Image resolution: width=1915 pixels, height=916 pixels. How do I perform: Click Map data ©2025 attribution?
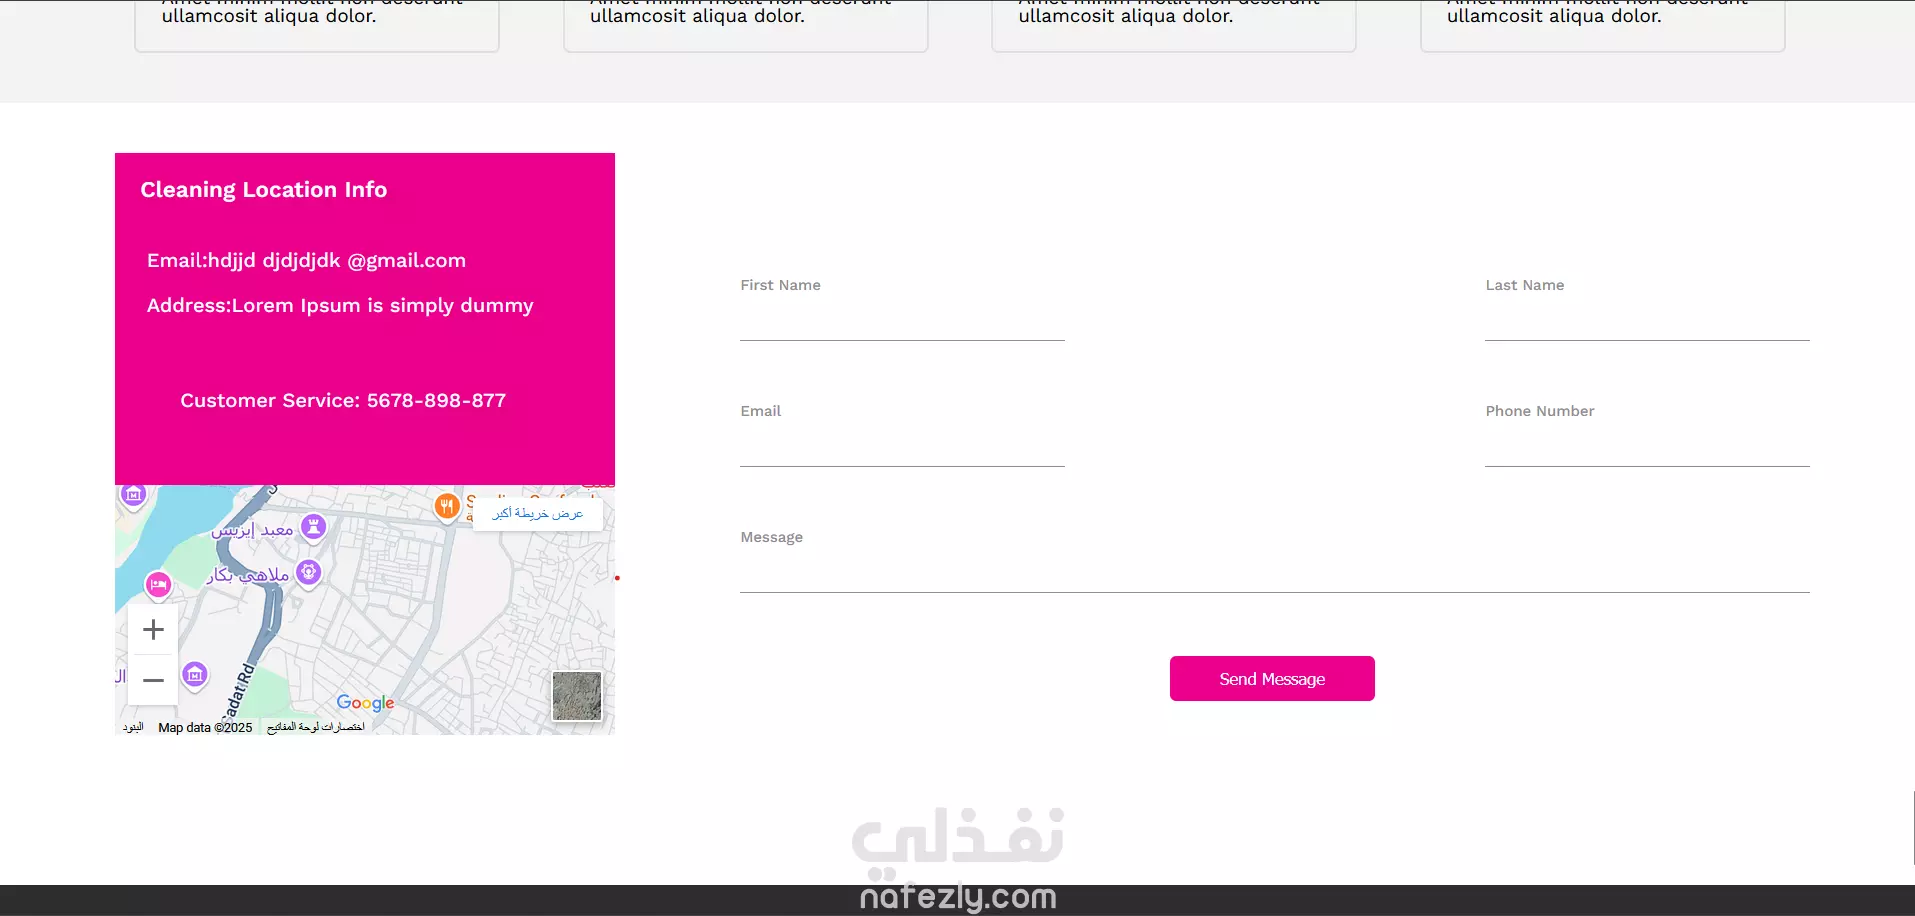pyautogui.click(x=205, y=727)
